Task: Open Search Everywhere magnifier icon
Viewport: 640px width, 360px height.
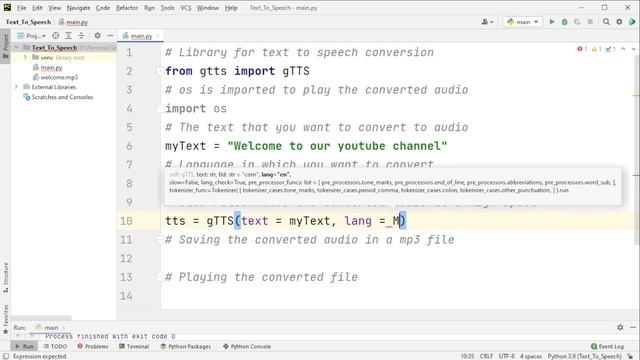Action: tap(606, 22)
